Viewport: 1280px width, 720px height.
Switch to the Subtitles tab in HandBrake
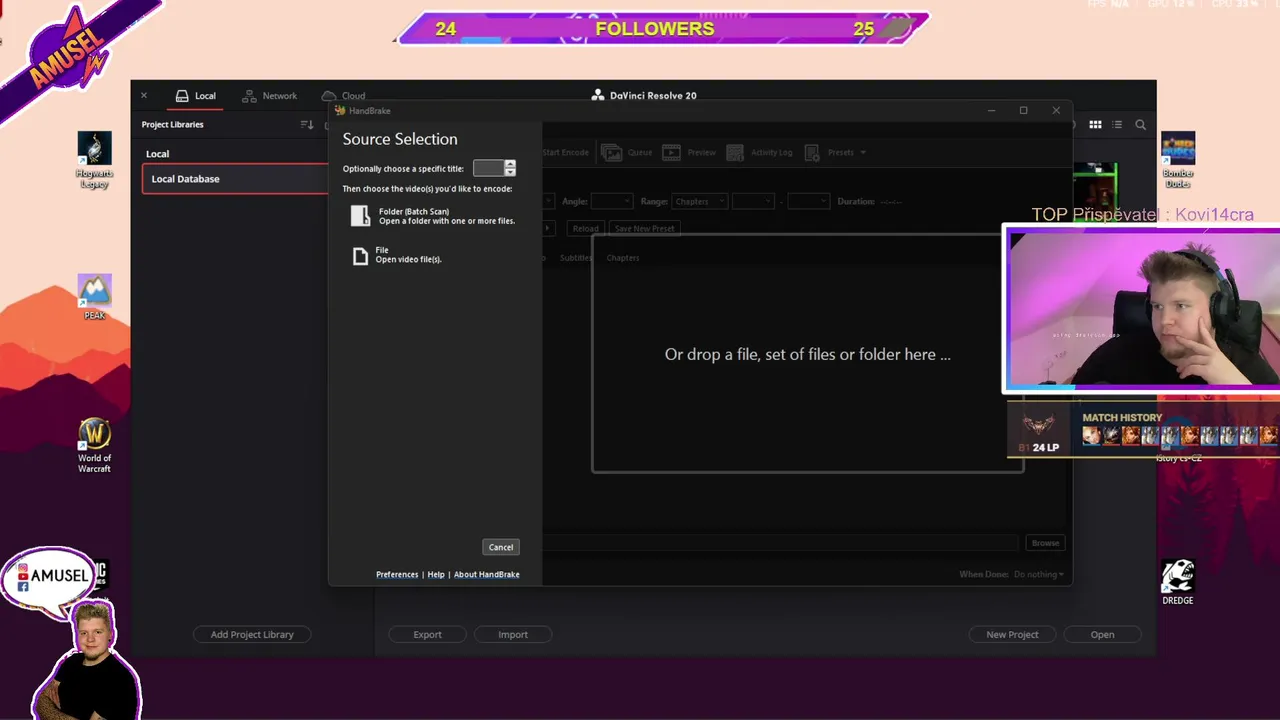(x=575, y=257)
